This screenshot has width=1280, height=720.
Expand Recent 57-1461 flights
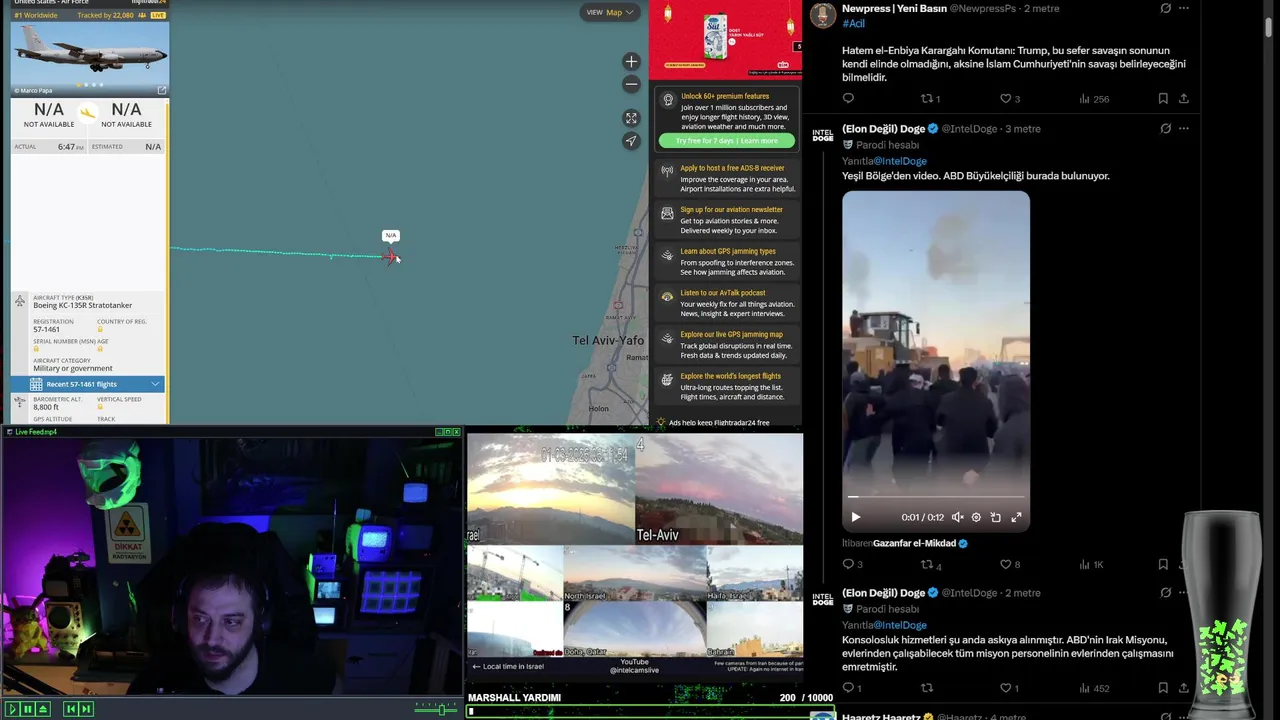[x=88, y=384]
